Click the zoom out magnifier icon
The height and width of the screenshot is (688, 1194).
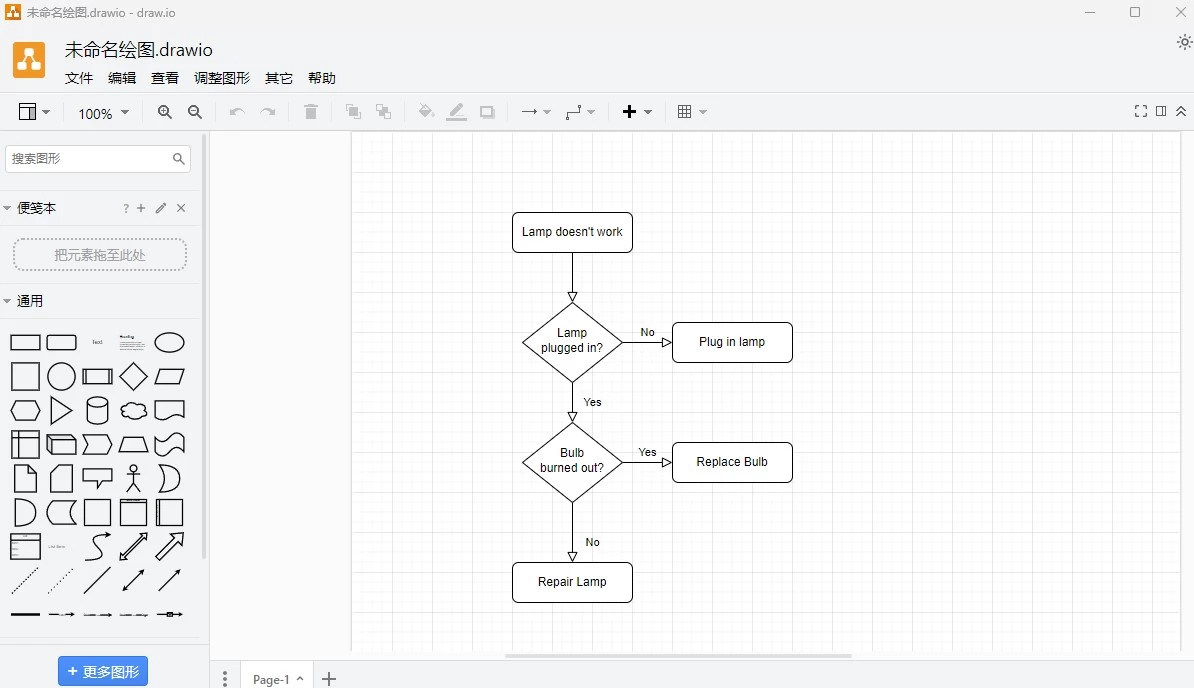tap(195, 112)
